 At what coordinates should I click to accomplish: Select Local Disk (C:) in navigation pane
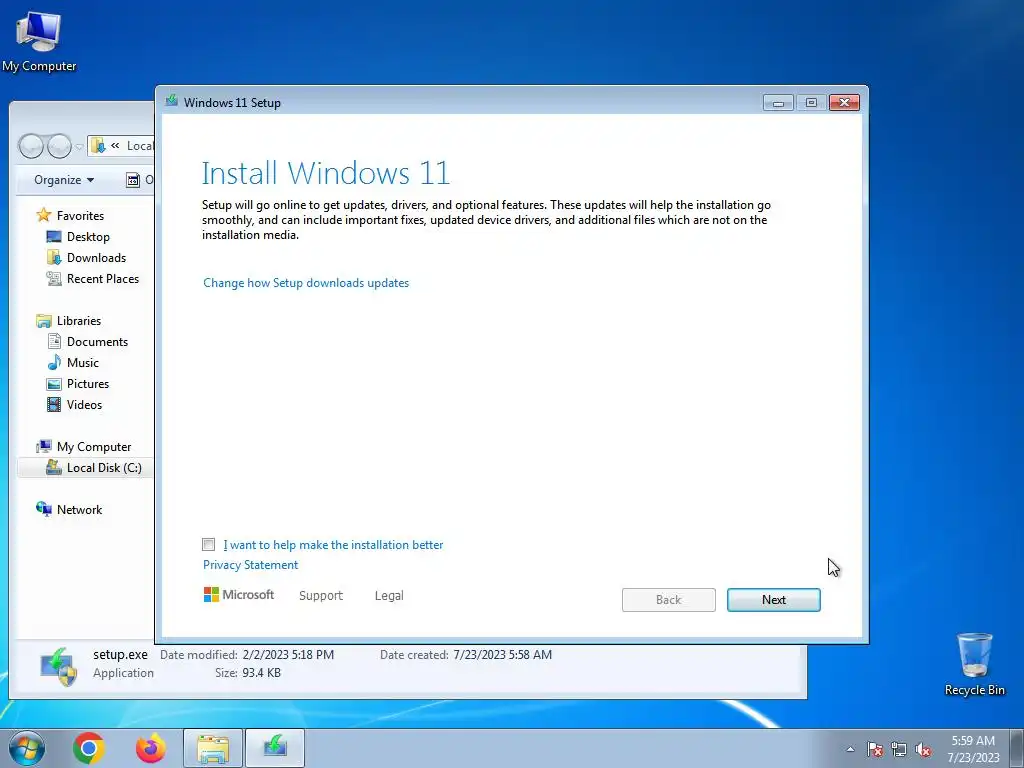point(86,468)
